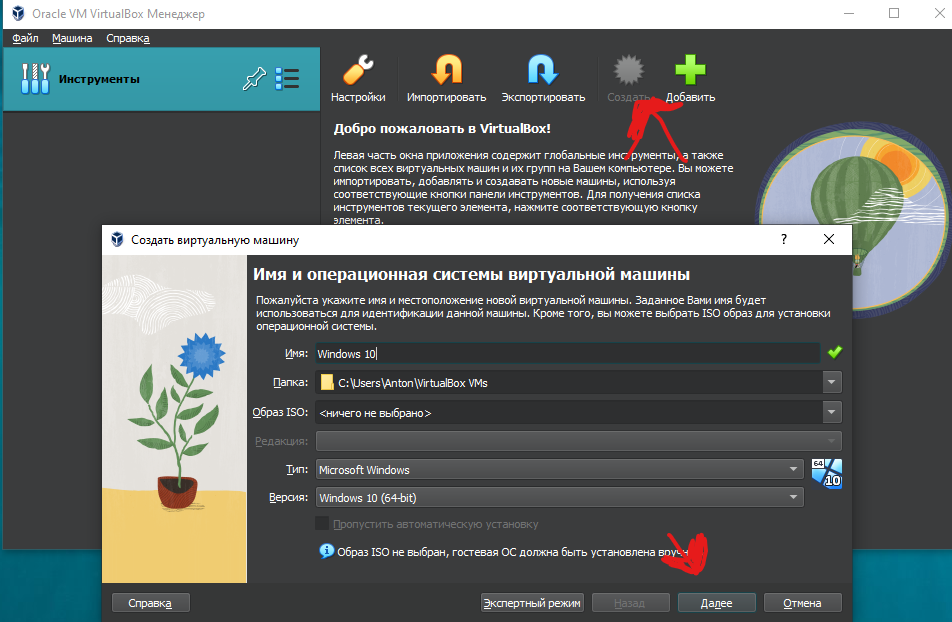Open the disabled Редакция dropdown
The image size is (952, 622).
pos(579,441)
